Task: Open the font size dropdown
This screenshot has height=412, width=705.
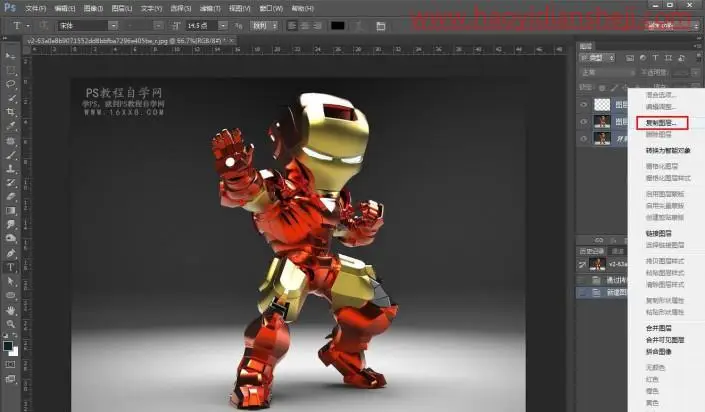Action: (223, 26)
